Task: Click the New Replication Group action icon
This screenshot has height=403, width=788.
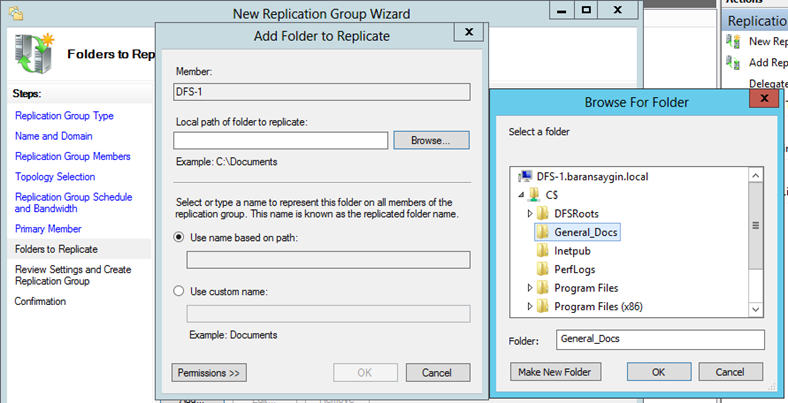Action: (735, 41)
